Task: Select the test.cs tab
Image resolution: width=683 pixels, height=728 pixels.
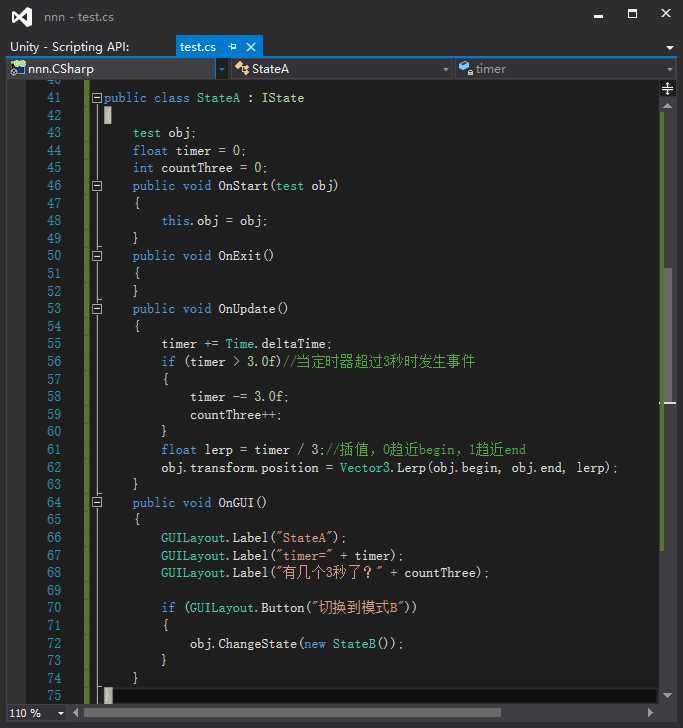Action: point(198,47)
